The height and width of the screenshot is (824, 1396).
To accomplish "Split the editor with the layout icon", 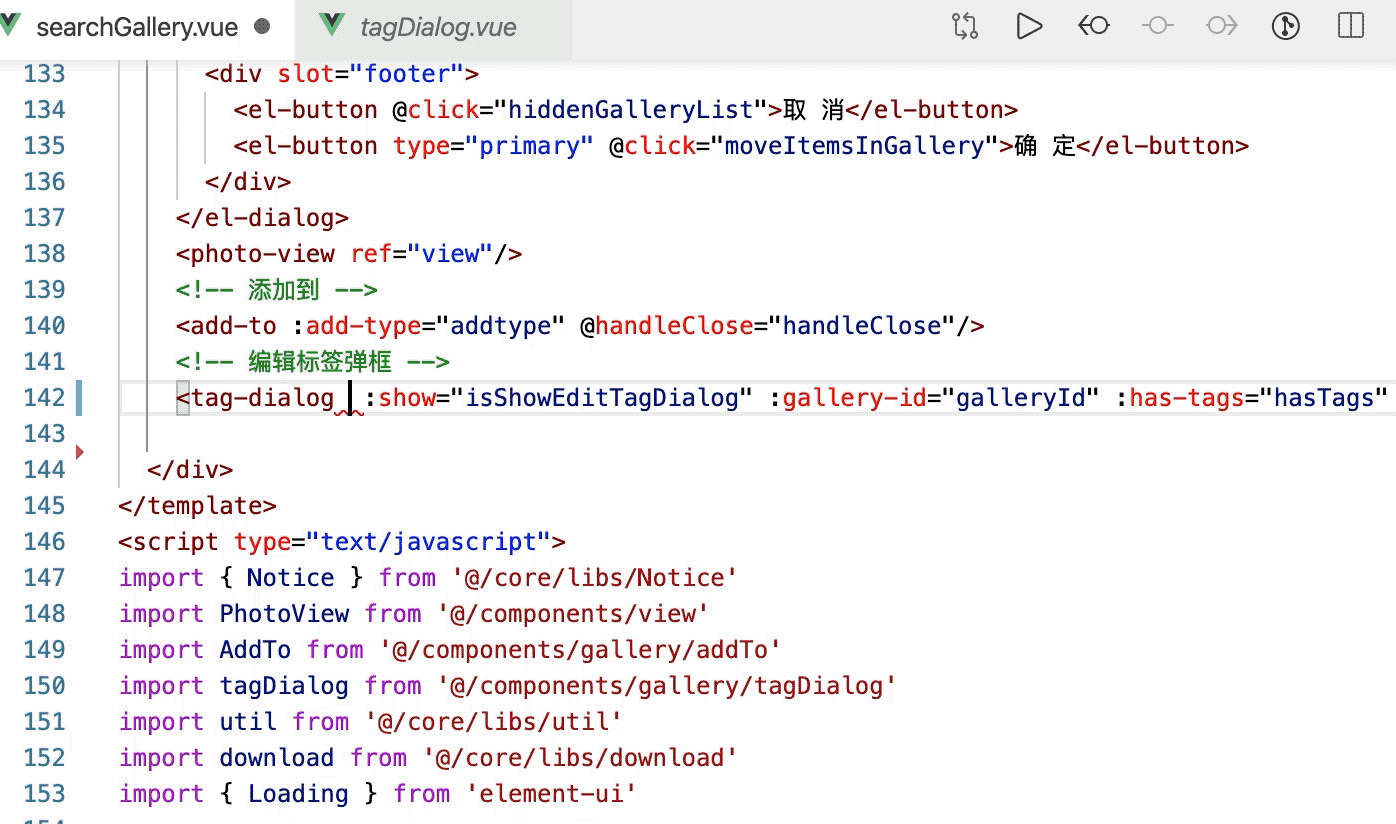I will pyautogui.click(x=1350, y=26).
